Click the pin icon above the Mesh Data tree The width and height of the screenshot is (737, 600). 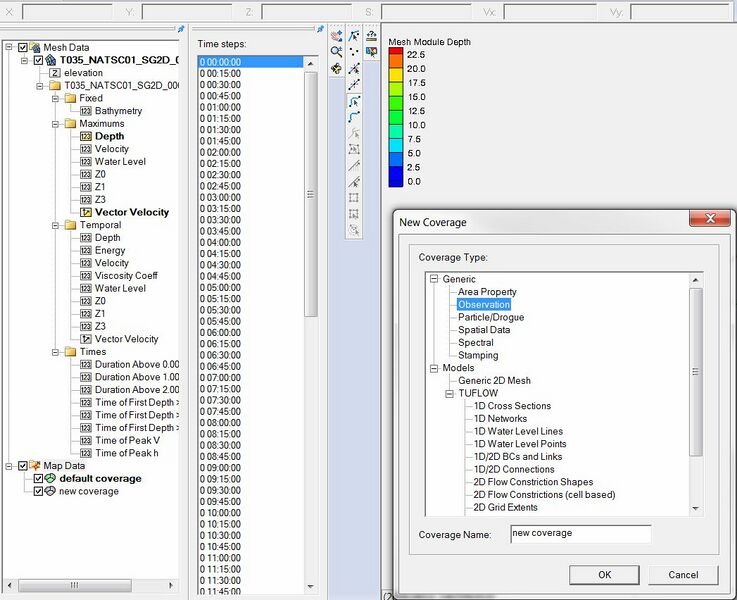181,29
